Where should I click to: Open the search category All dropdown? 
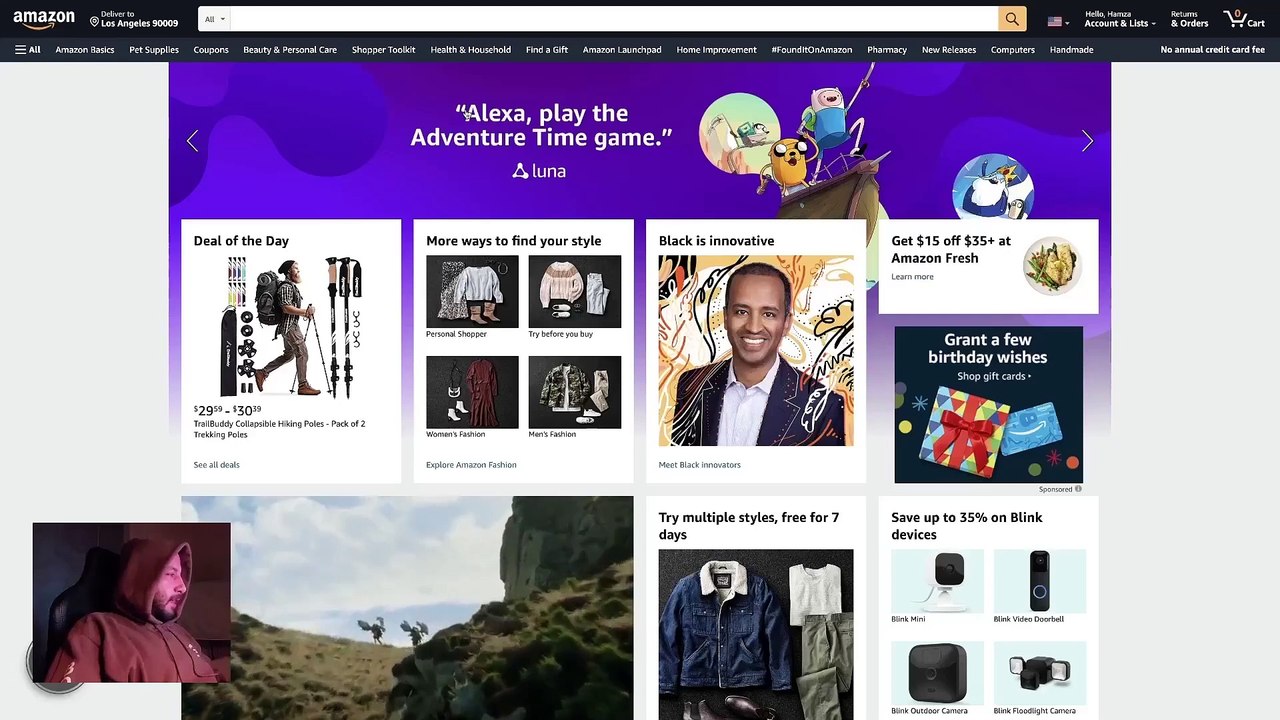(x=214, y=19)
